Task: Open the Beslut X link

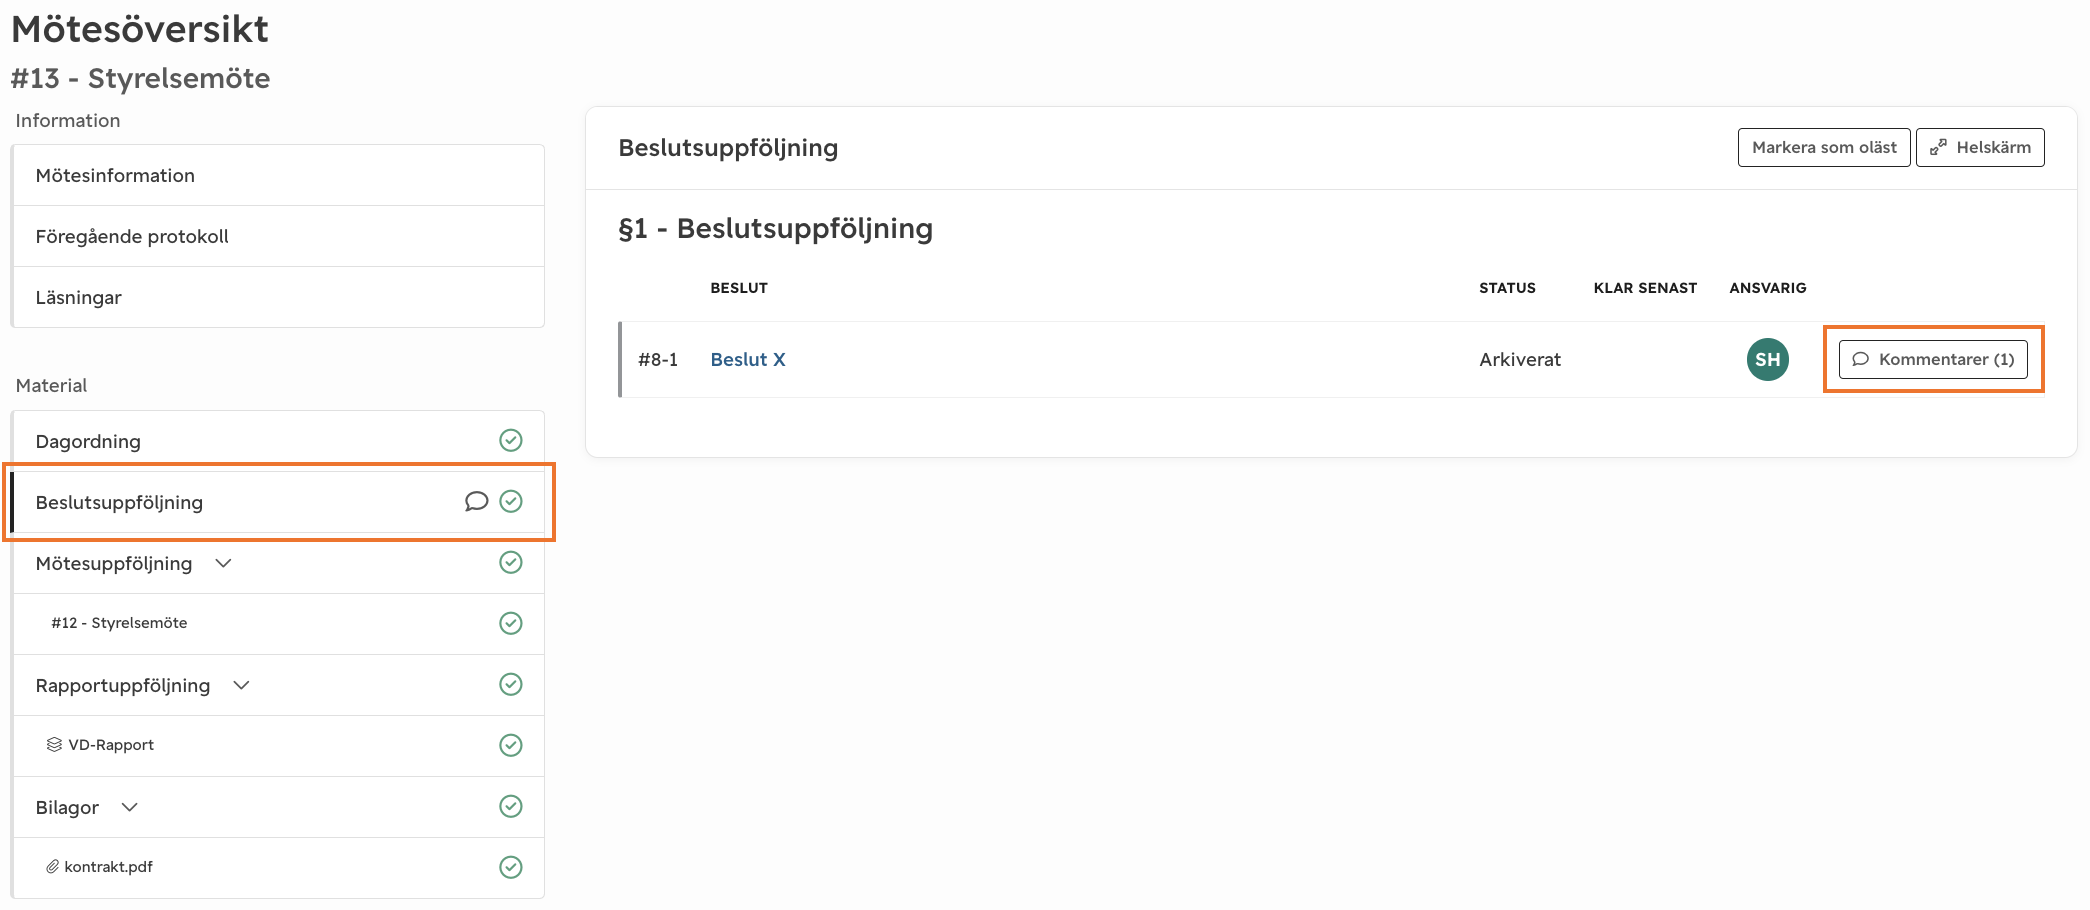Action: point(748,360)
